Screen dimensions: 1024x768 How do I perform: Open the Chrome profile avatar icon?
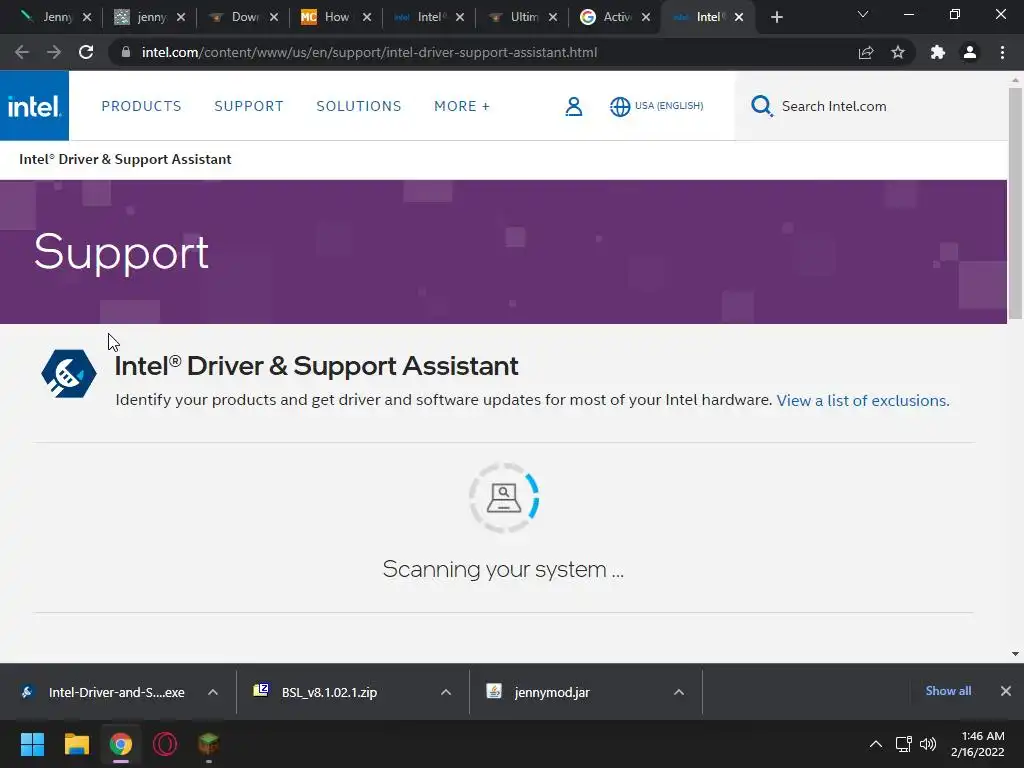970,52
